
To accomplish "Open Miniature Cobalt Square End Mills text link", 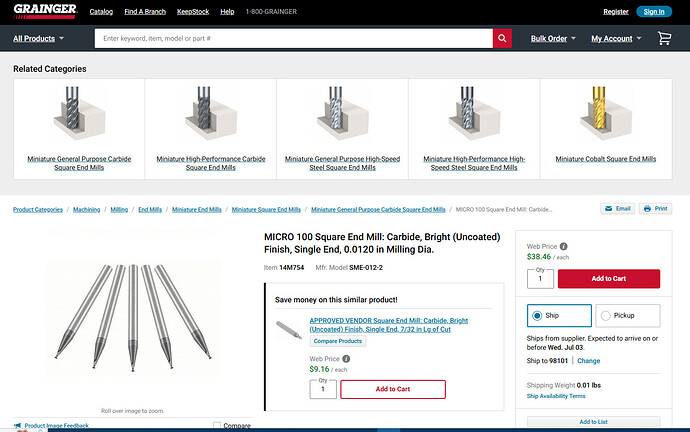I will point(606,159).
